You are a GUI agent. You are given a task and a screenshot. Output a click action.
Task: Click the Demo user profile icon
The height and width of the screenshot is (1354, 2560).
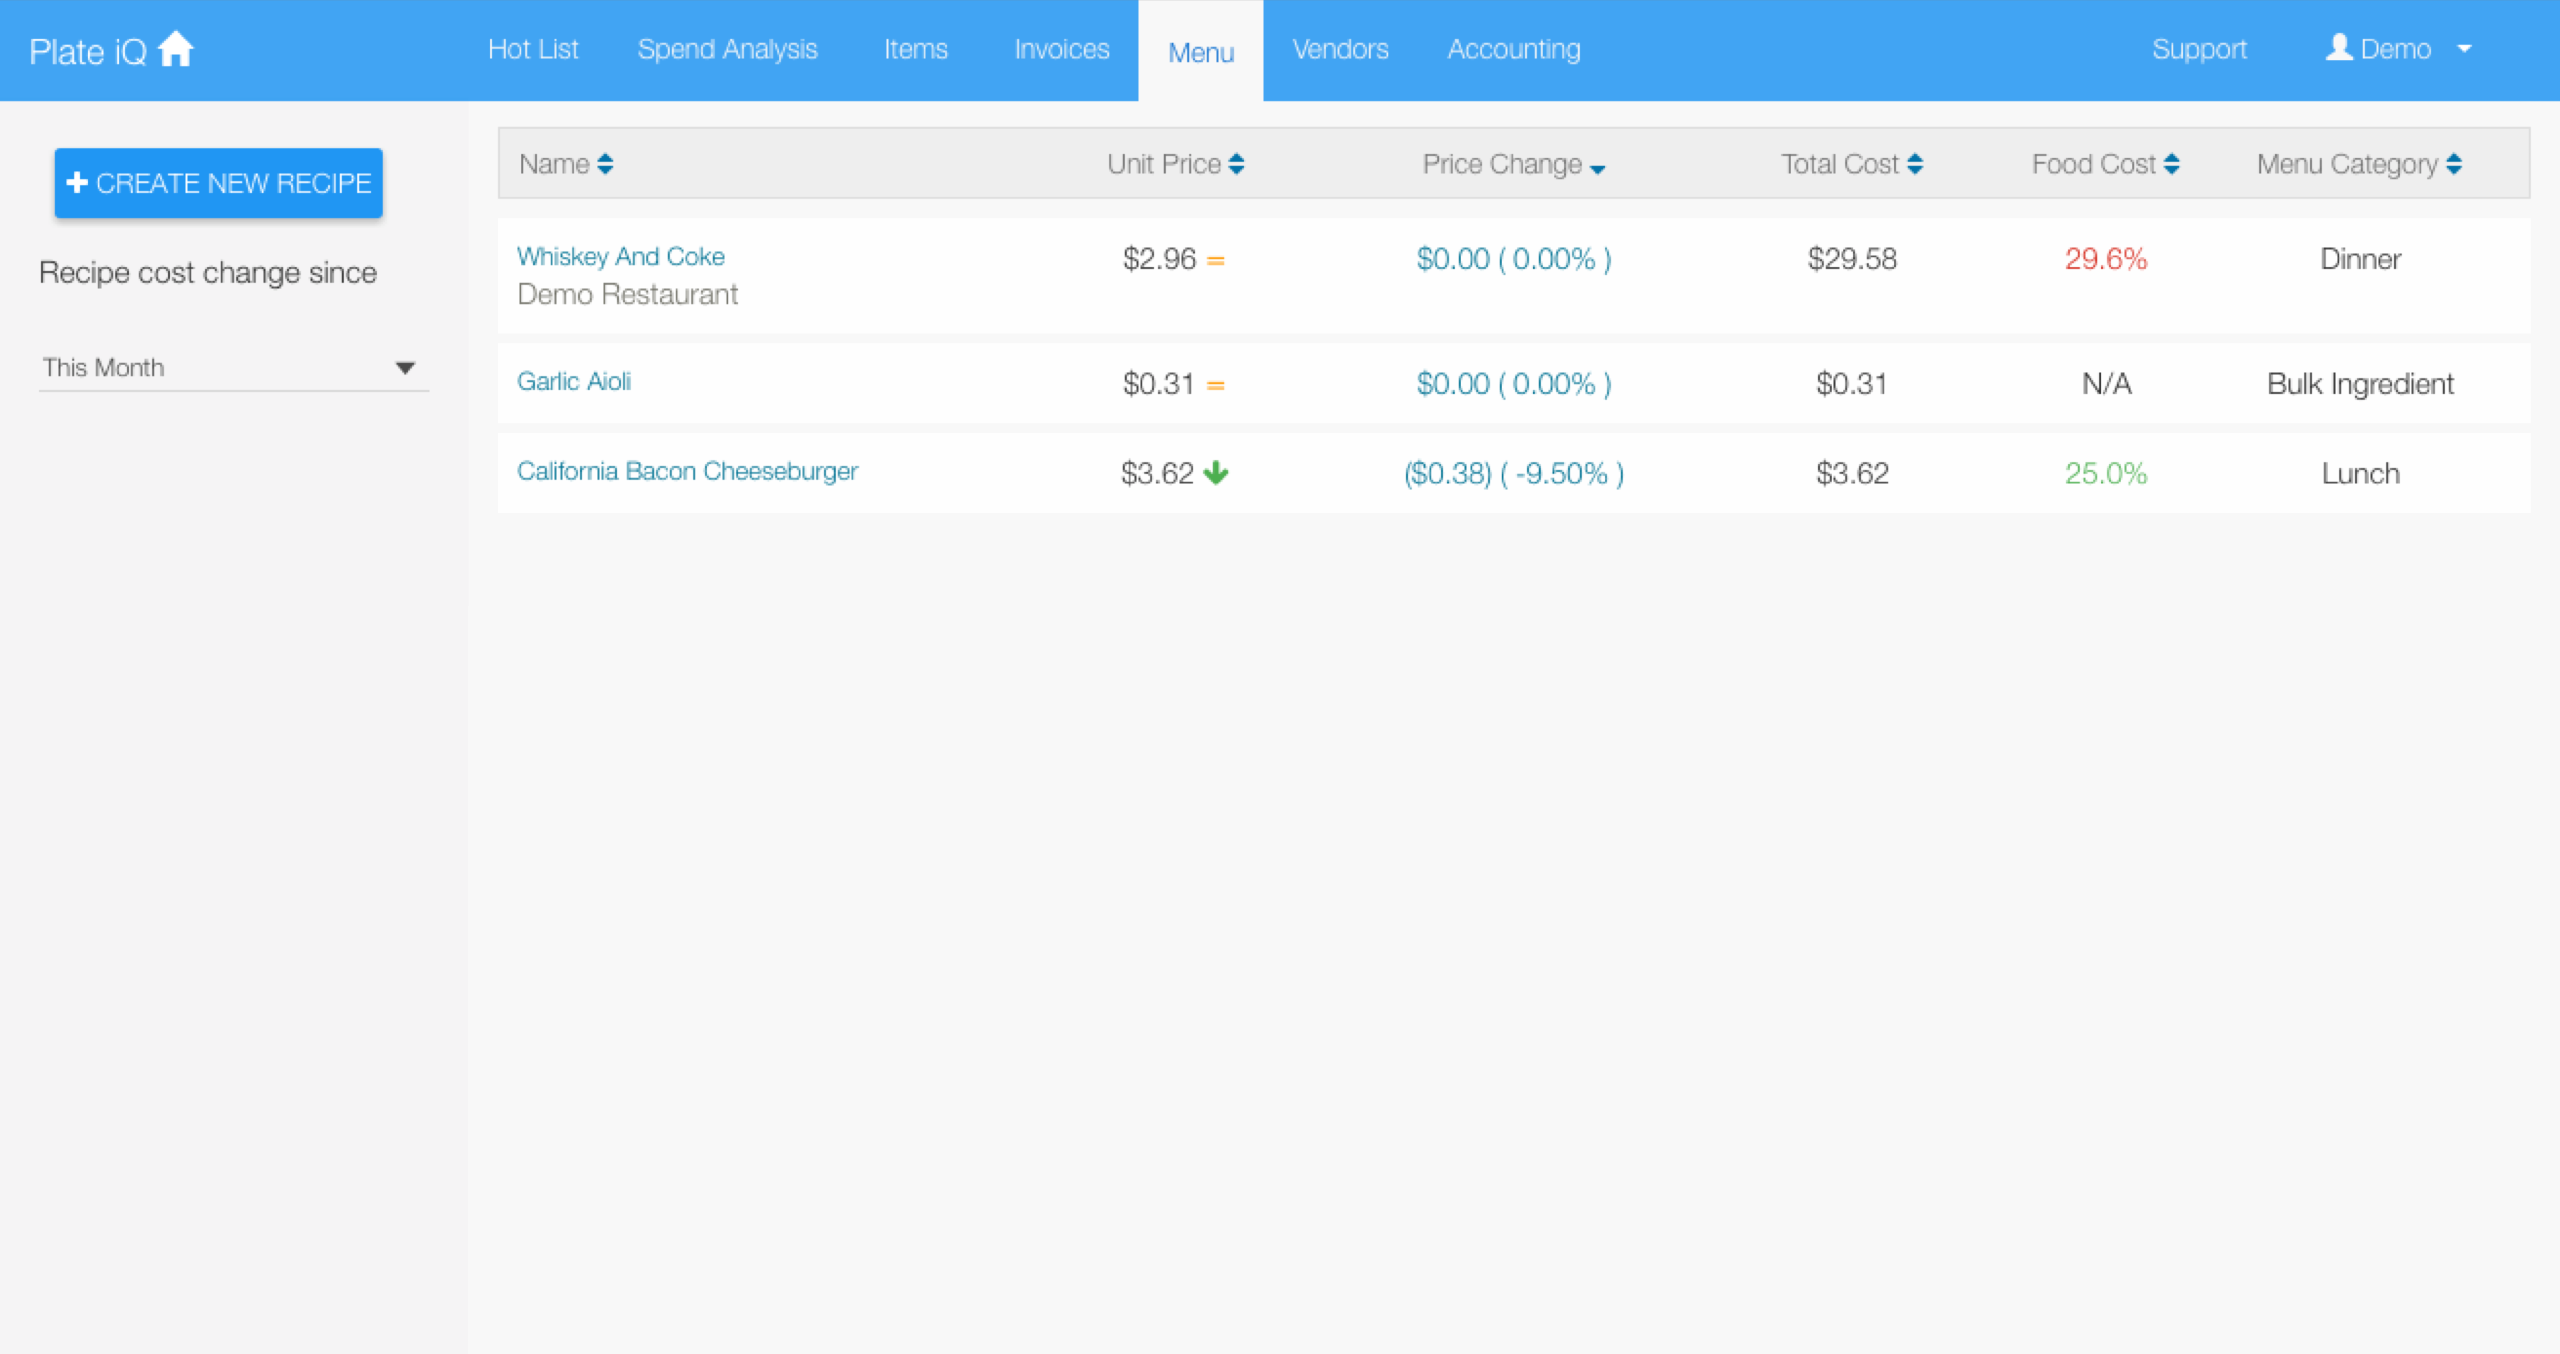tap(2338, 48)
